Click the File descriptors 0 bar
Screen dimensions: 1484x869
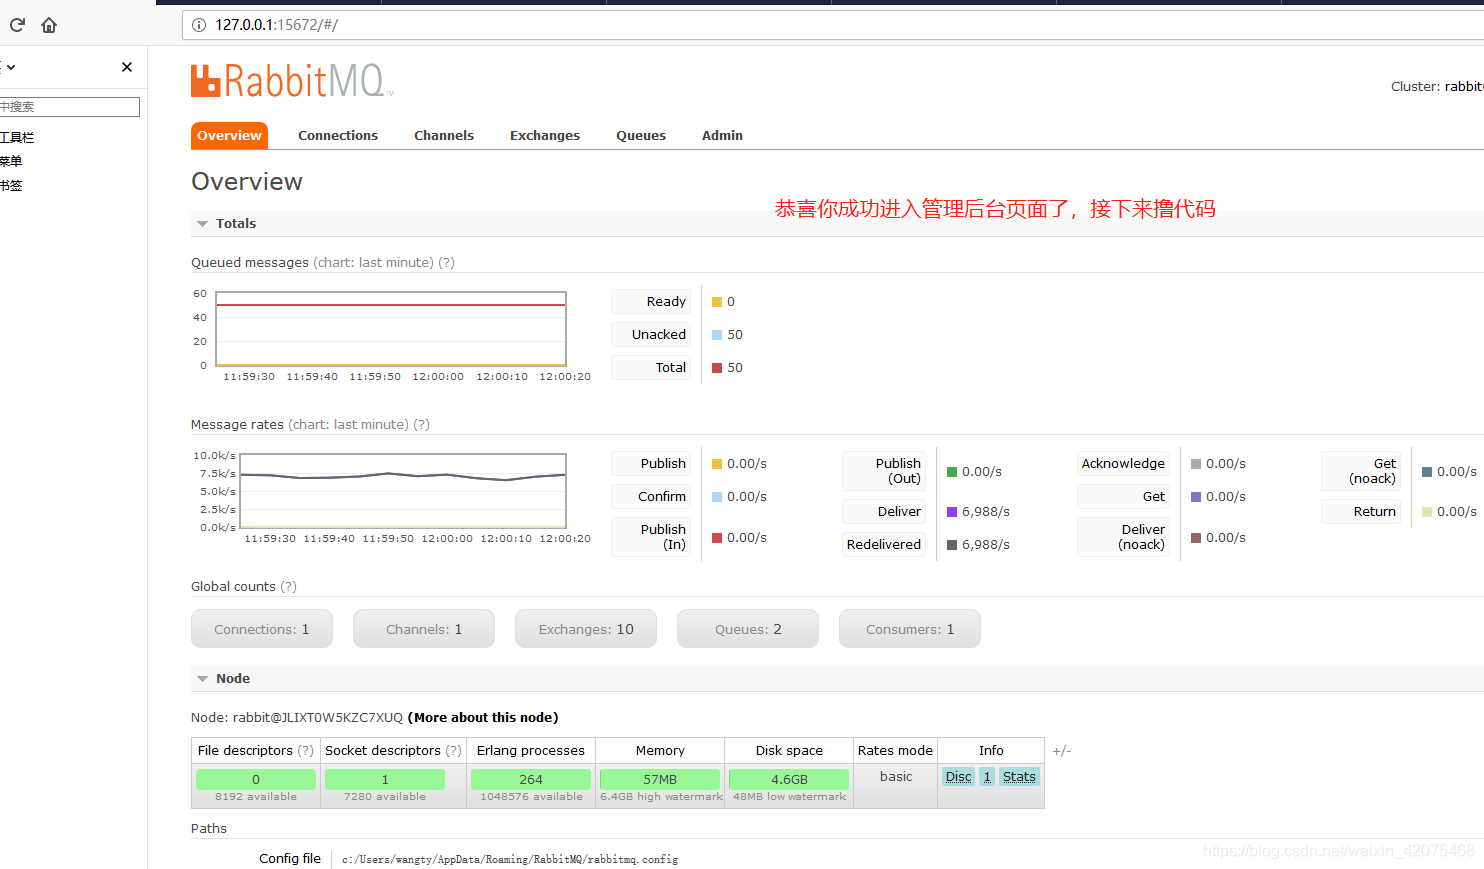(x=256, y=779)
